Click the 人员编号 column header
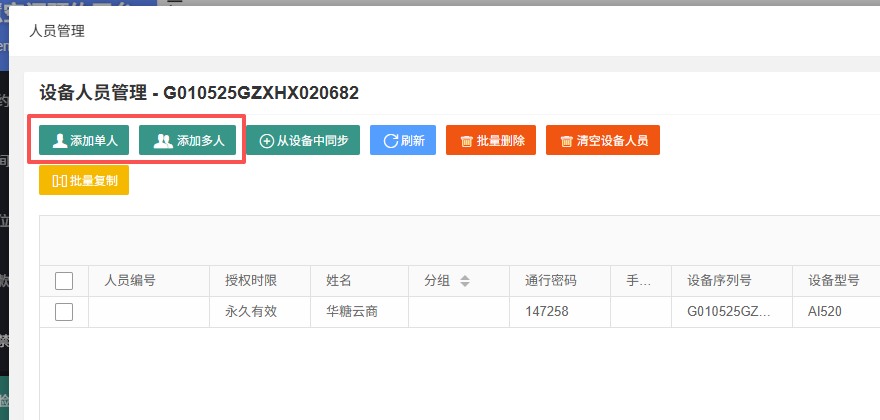Viewport: 880px width, 420px height. tap(130, 281)
